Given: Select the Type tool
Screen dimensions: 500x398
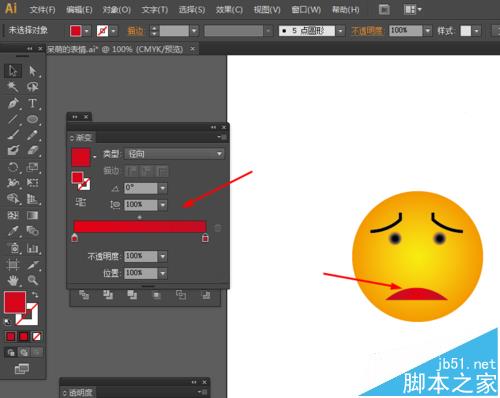Looking at the screenshot, I should [32, 103].
